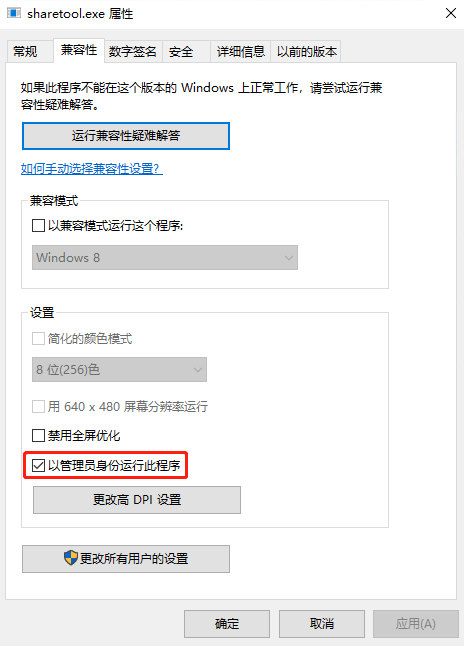The height and width of the screenshot is (646, 464).
Task: Tick the 简化的颜色模式 checkbox
Action: [38, 339]
